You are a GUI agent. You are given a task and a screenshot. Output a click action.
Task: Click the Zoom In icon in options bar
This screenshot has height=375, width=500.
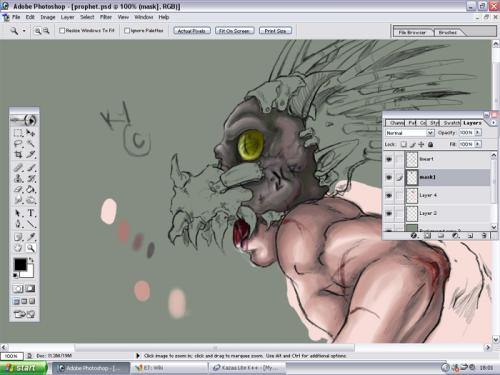[x=38, y=31]
